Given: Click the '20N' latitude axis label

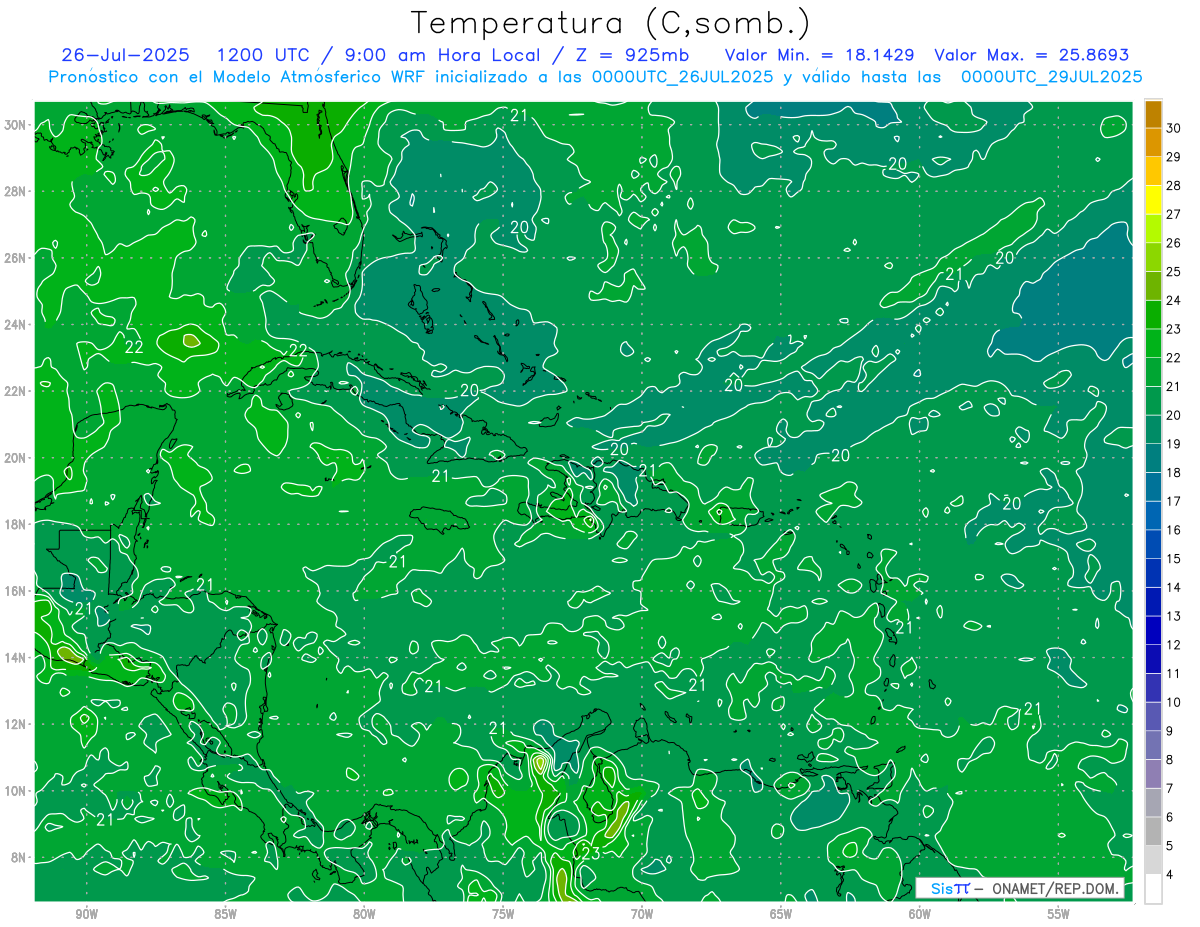Looking at the screenshot, I should tap(17, 458).
